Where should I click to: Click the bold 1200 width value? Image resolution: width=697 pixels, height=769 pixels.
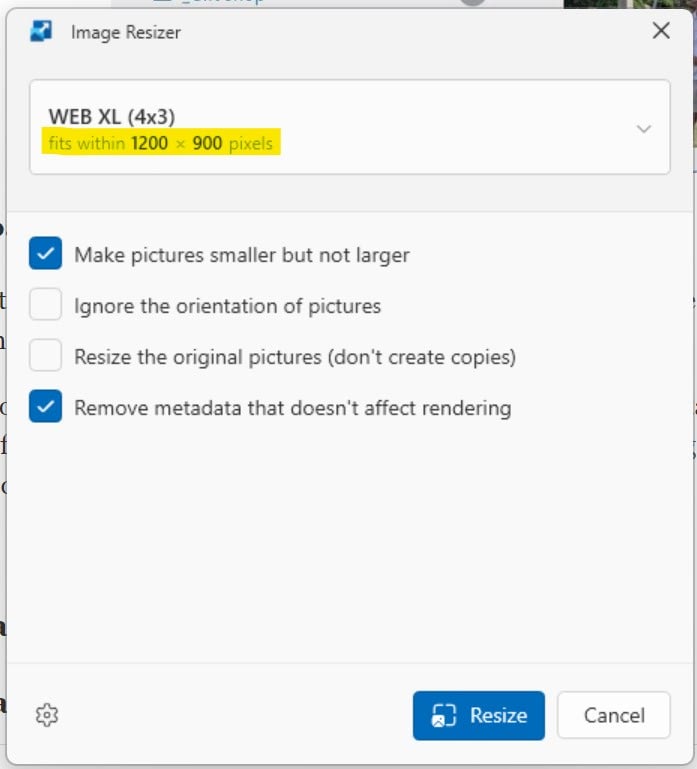point(149,143)
